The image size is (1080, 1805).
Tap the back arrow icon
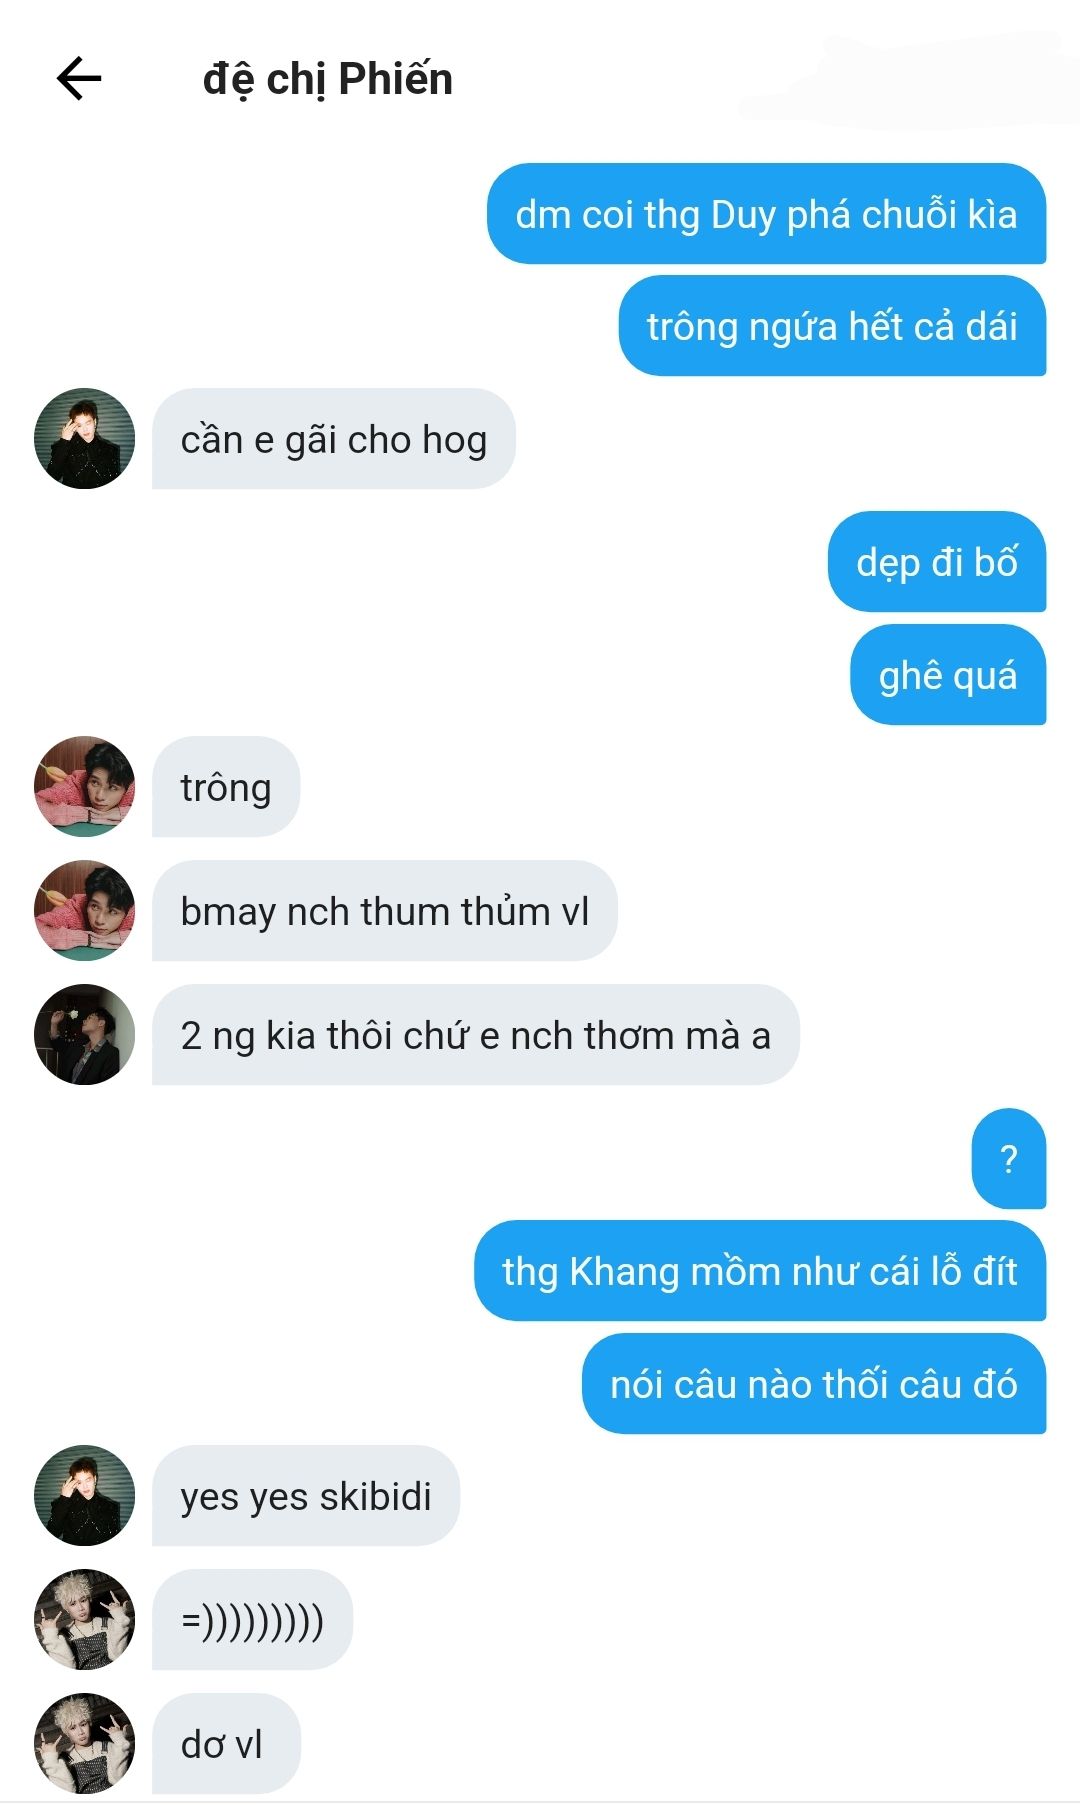[79, 78]
